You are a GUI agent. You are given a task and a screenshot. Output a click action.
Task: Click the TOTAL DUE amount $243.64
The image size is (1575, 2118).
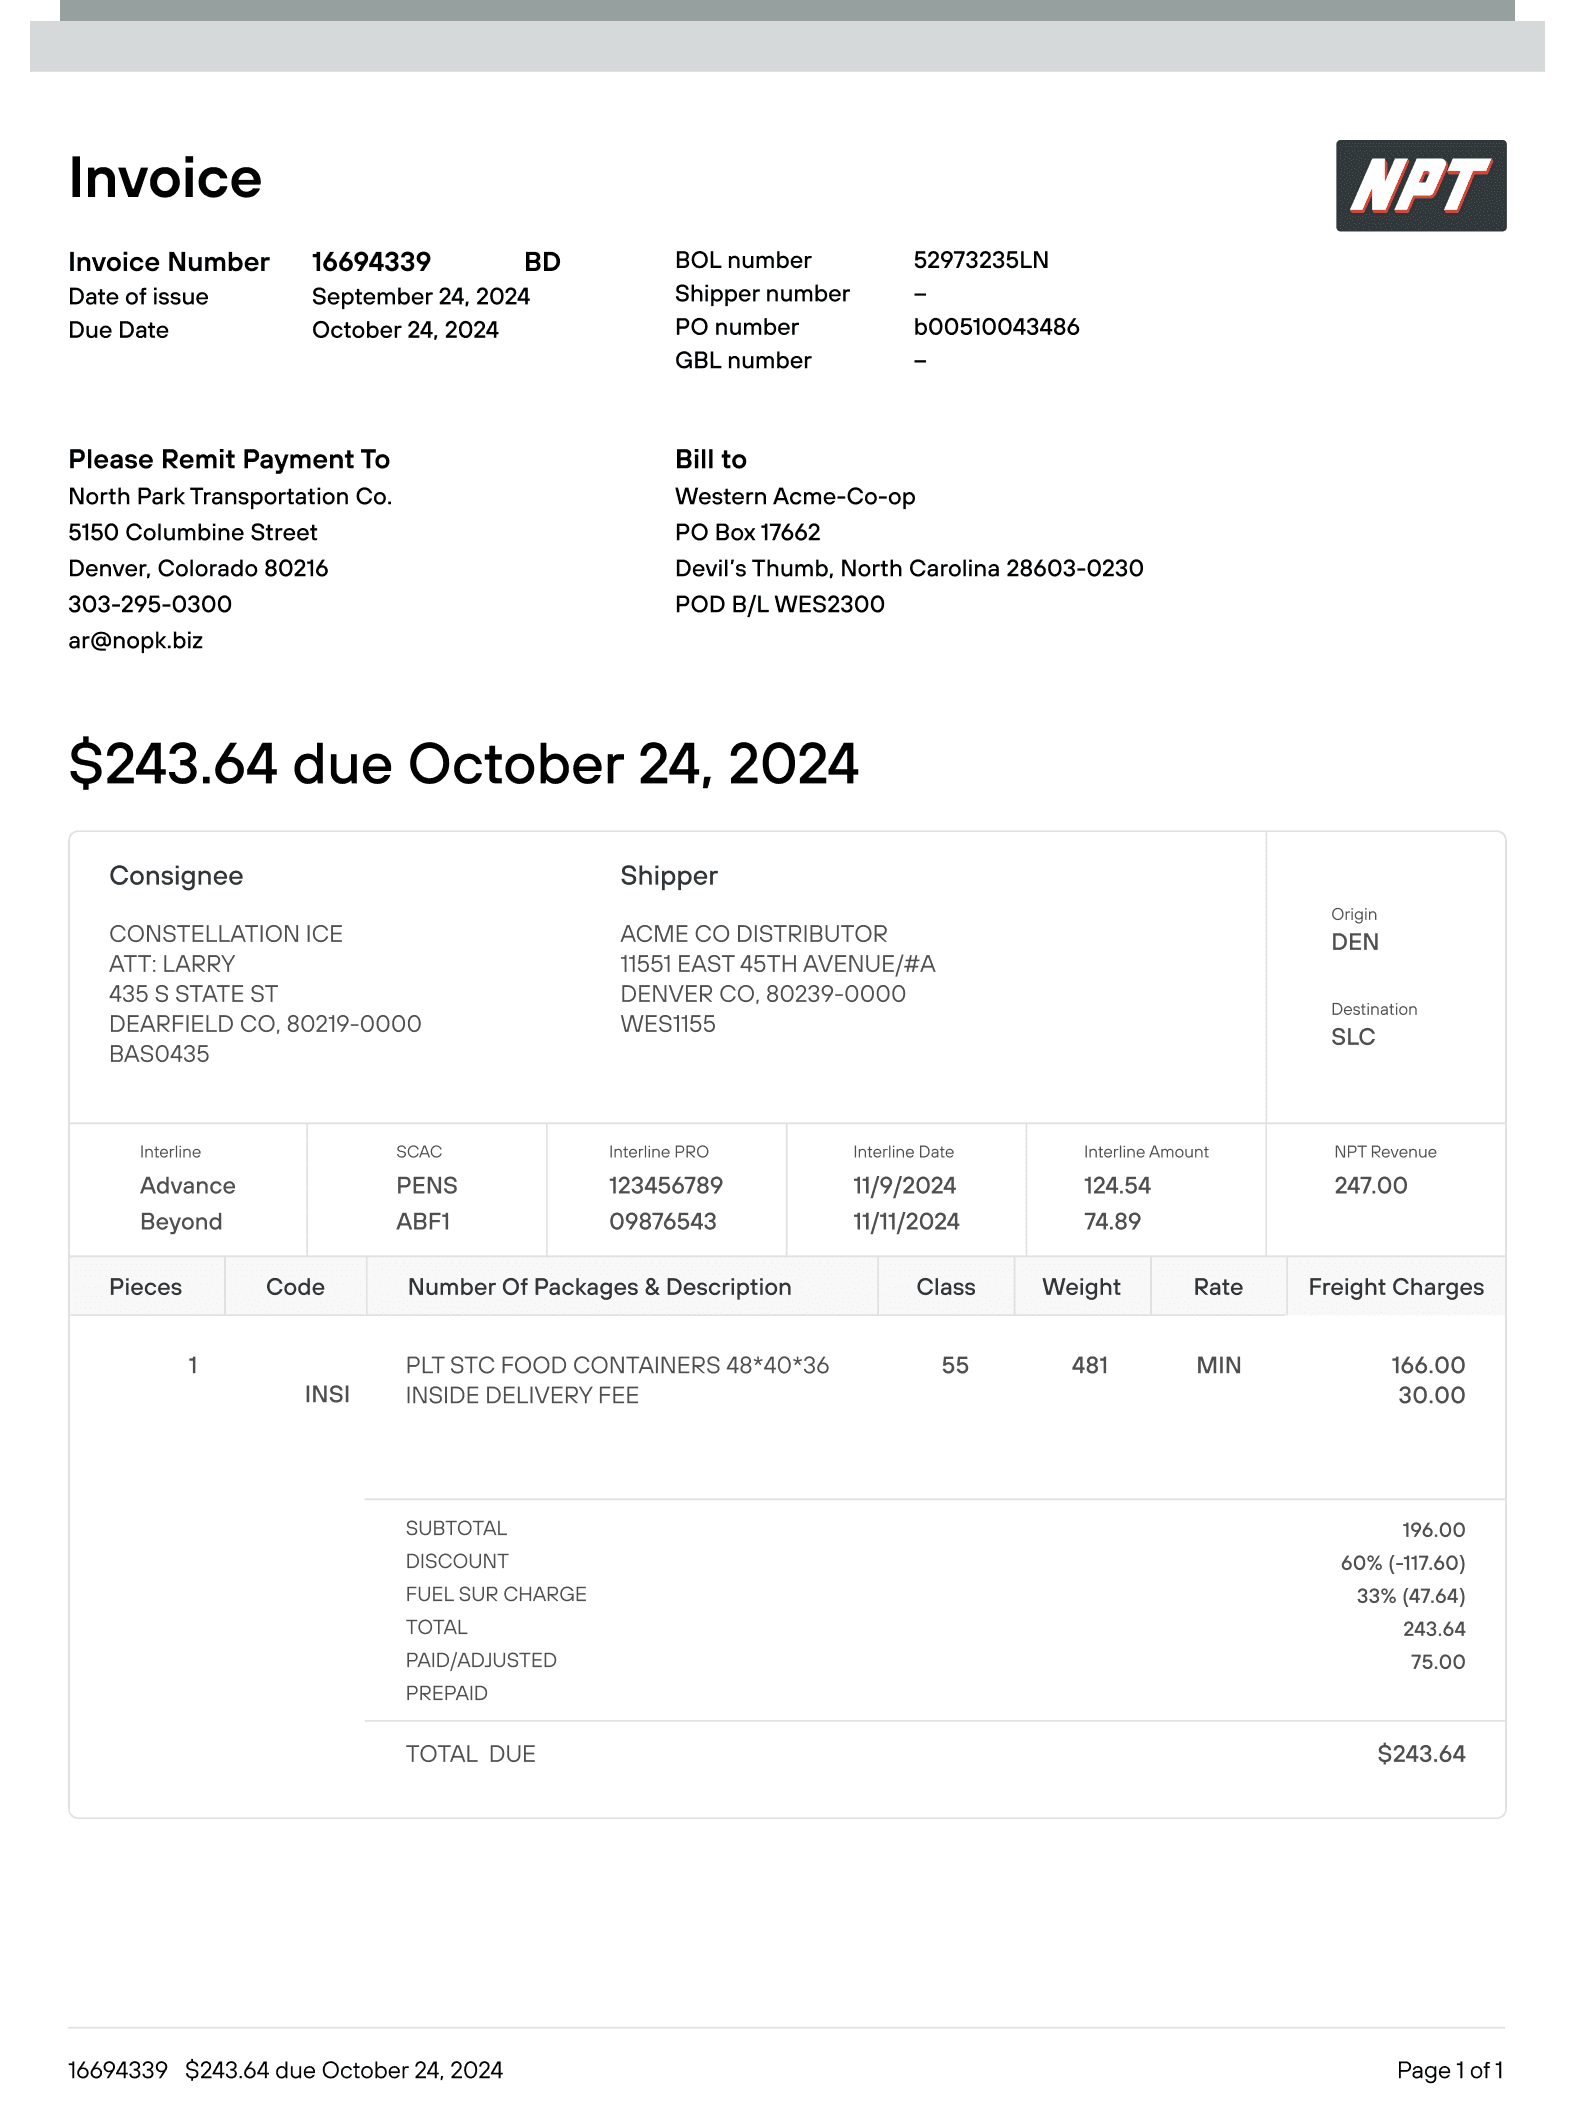coord(1421,1754)
